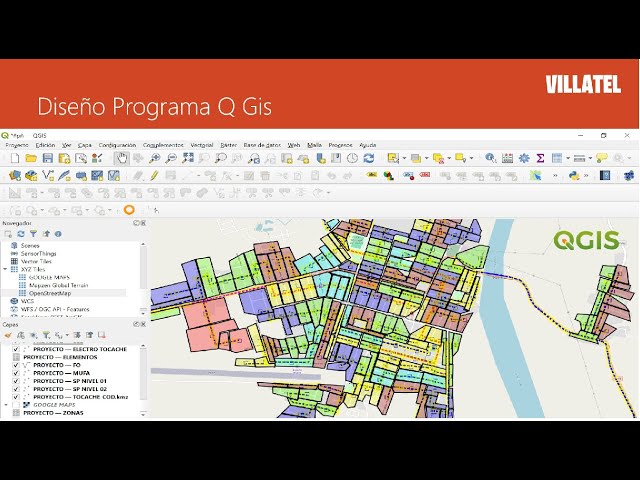Click the Navegador info properties icon
Image resolution: width=640 pixels, height=480 pixels.
pos(58,234)
